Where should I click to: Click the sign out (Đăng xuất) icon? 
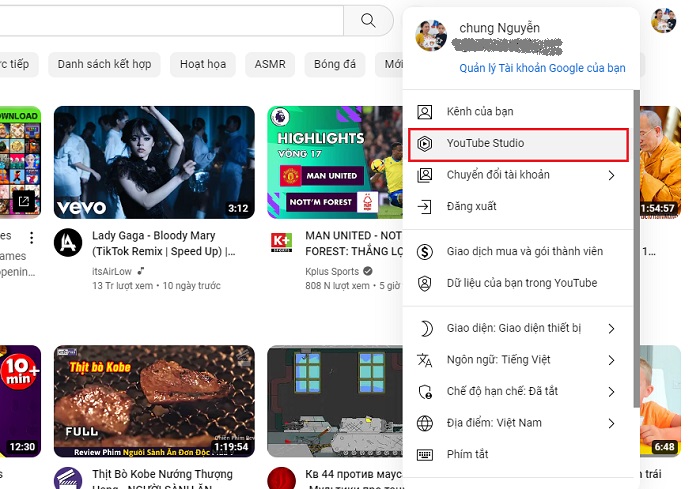(x=425, y=206)
